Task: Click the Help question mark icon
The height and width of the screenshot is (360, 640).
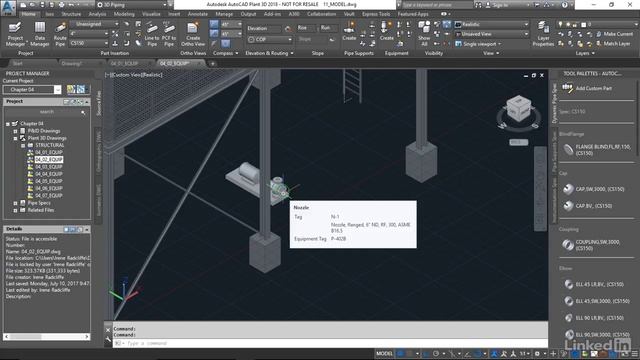Action: pos(564,5)
